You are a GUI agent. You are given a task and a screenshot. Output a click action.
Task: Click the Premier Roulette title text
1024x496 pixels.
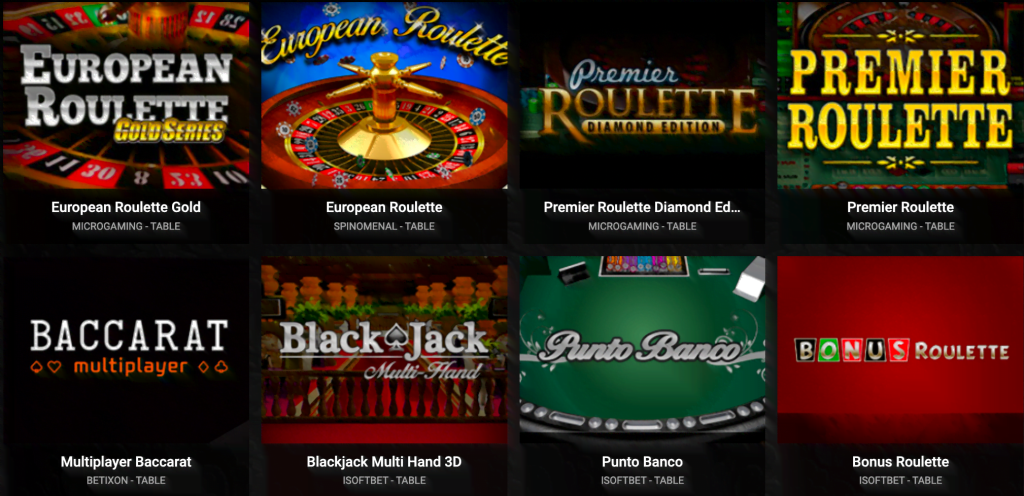[x=900, y=208]
